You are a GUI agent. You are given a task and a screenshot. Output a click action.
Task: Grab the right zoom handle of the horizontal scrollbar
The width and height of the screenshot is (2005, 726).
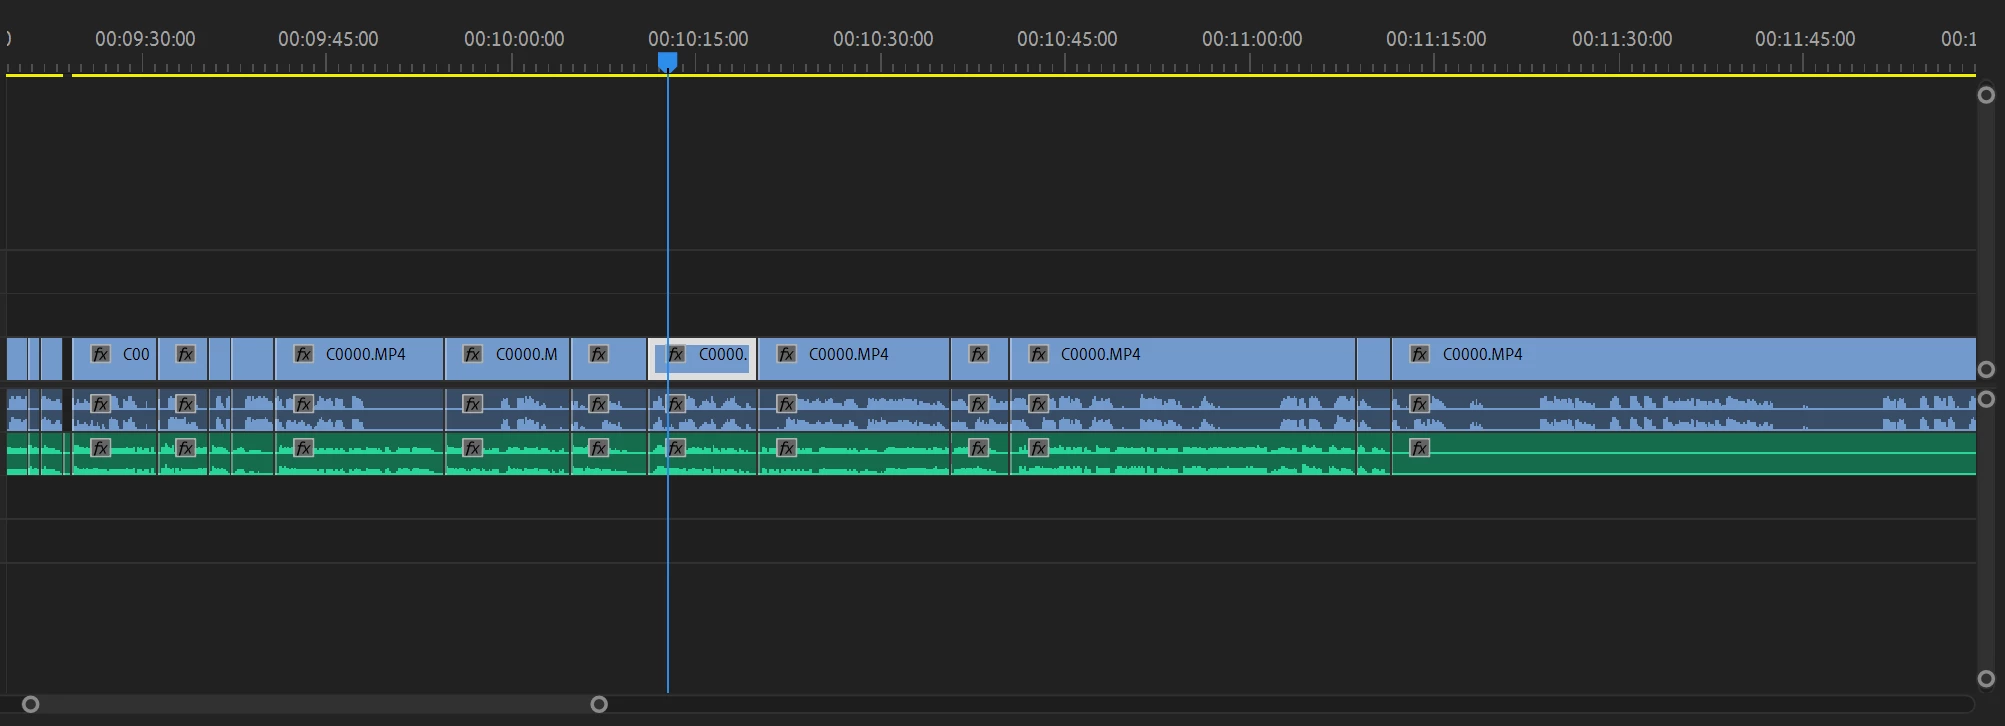599,704
